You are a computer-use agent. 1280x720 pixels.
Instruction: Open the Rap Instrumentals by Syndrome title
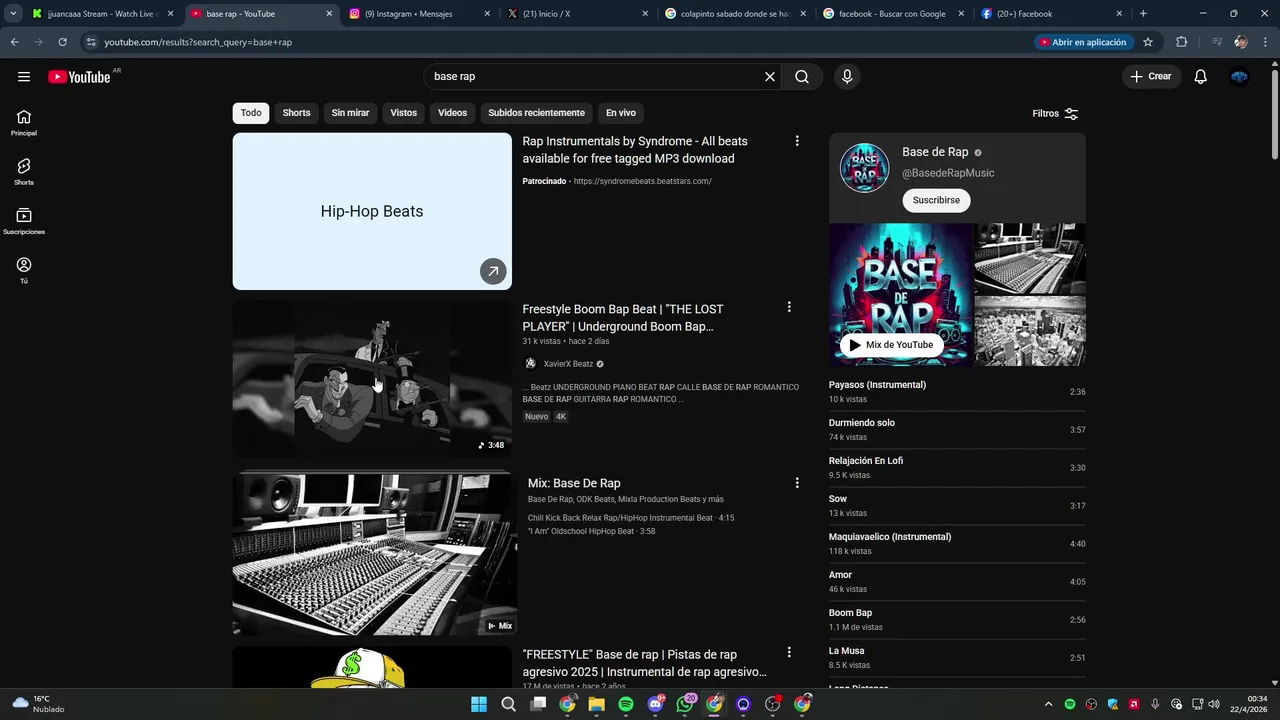pyautogui.click(x=635, y=150)
